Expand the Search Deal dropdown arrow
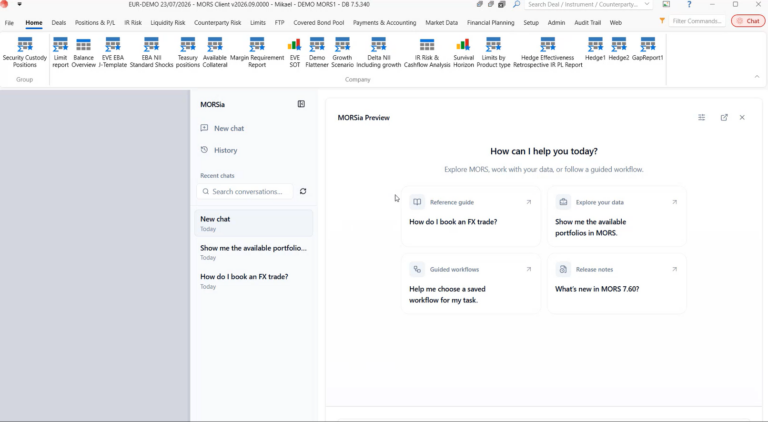 click(647, 4)
